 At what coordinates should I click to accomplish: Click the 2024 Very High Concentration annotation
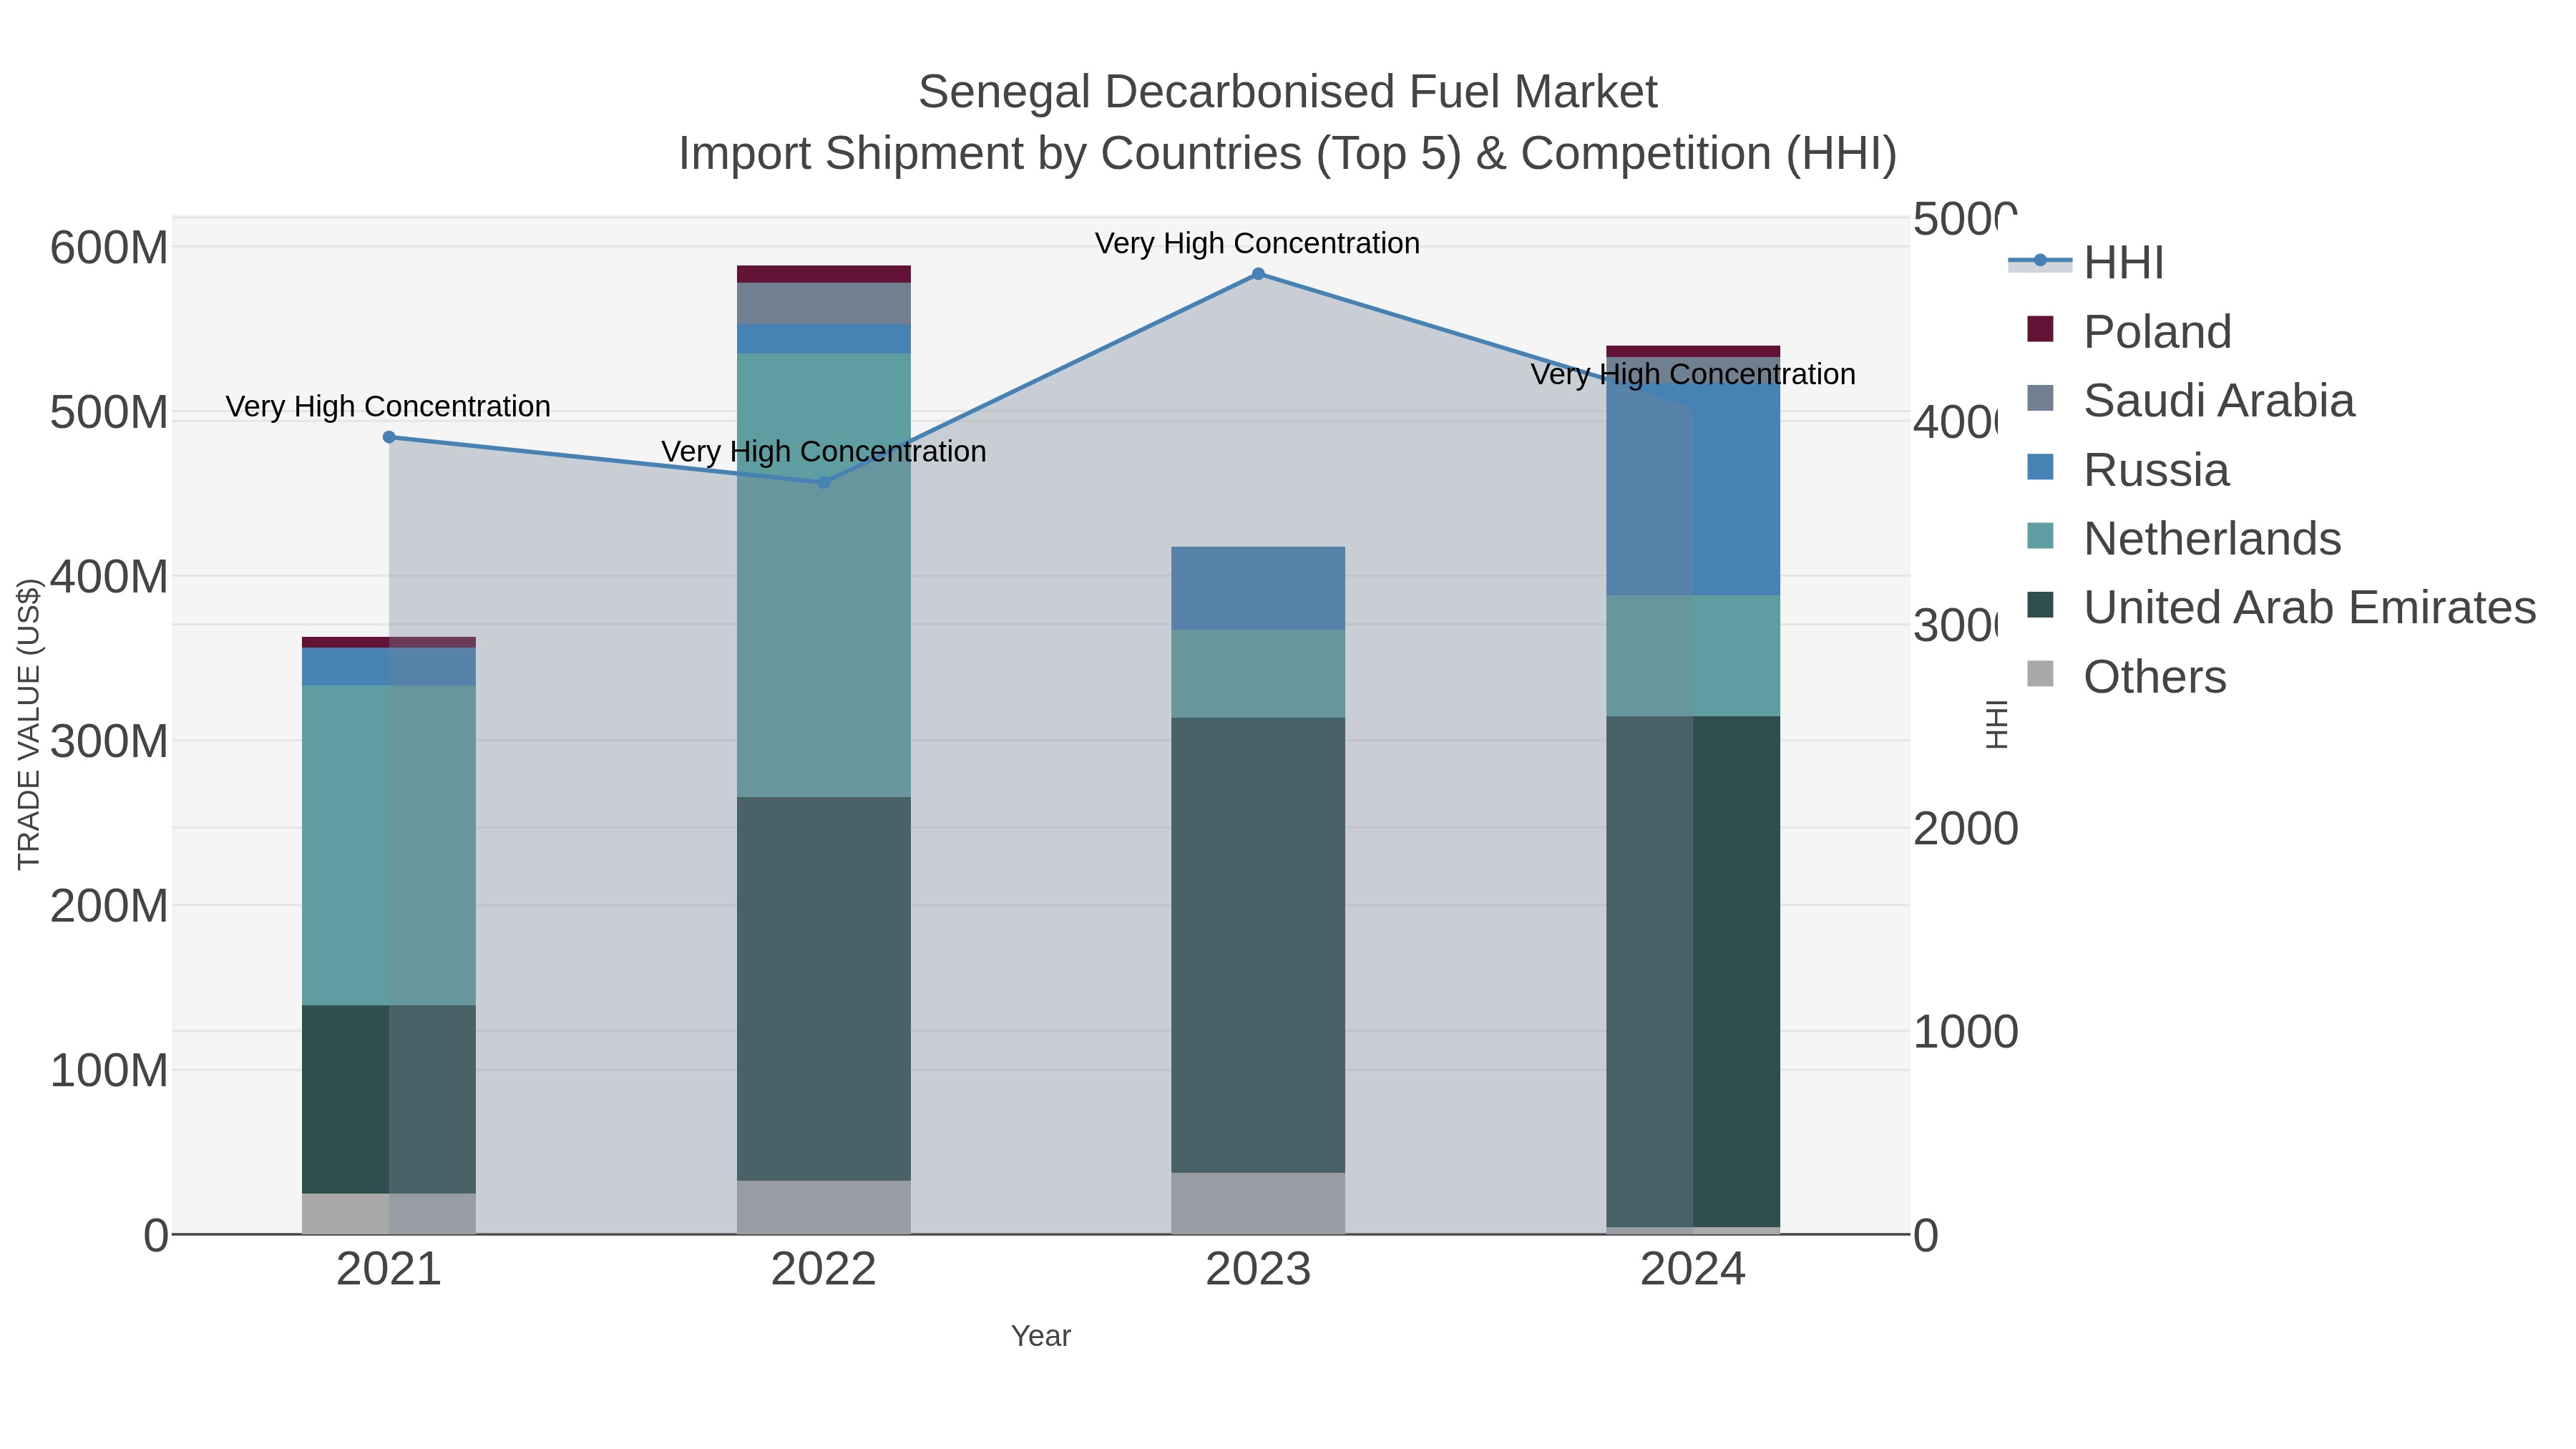(1693, 374)
